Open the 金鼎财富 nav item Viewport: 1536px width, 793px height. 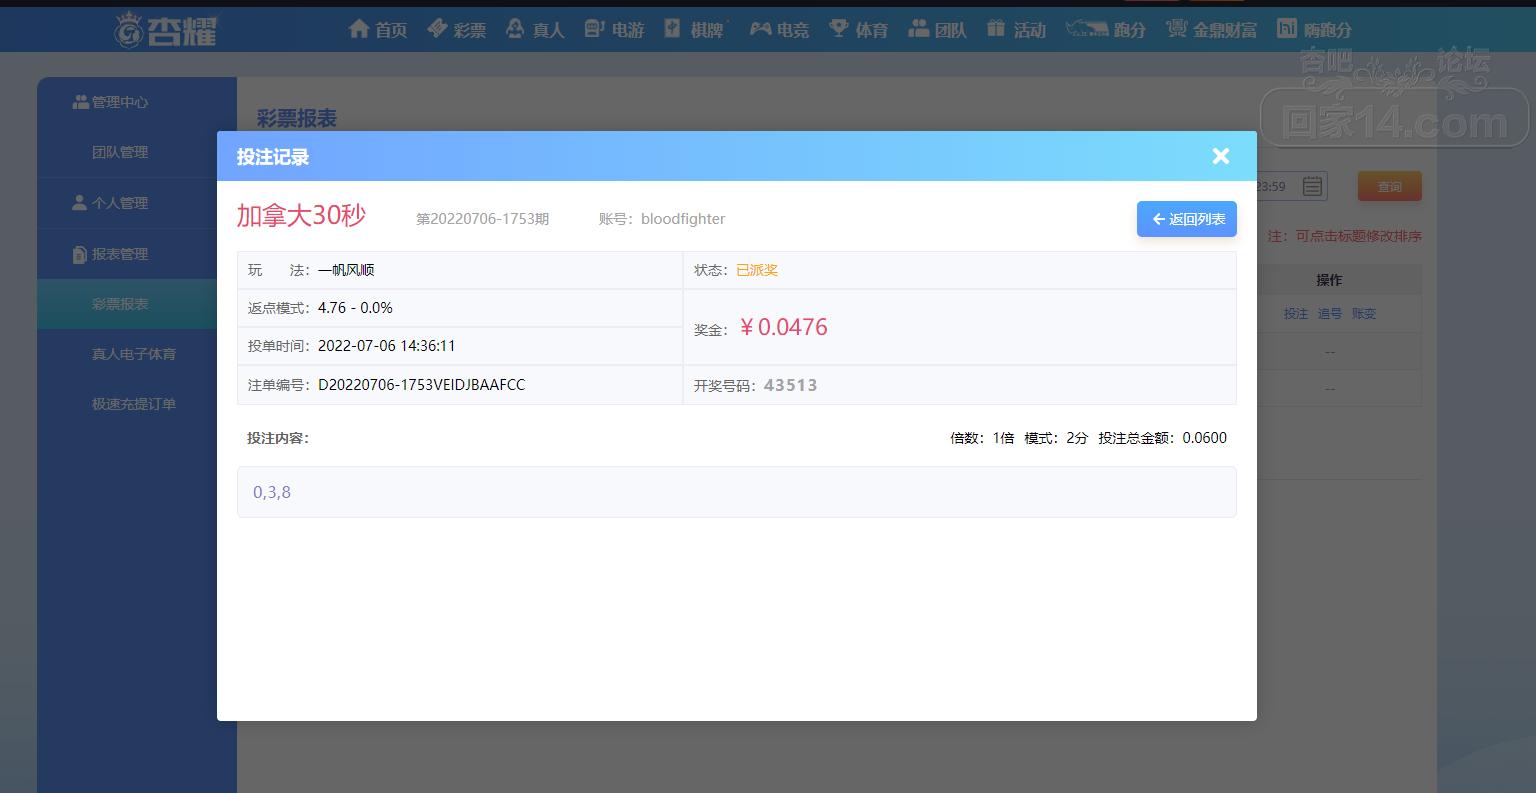pyautogui.click(x=1211, y=29)
